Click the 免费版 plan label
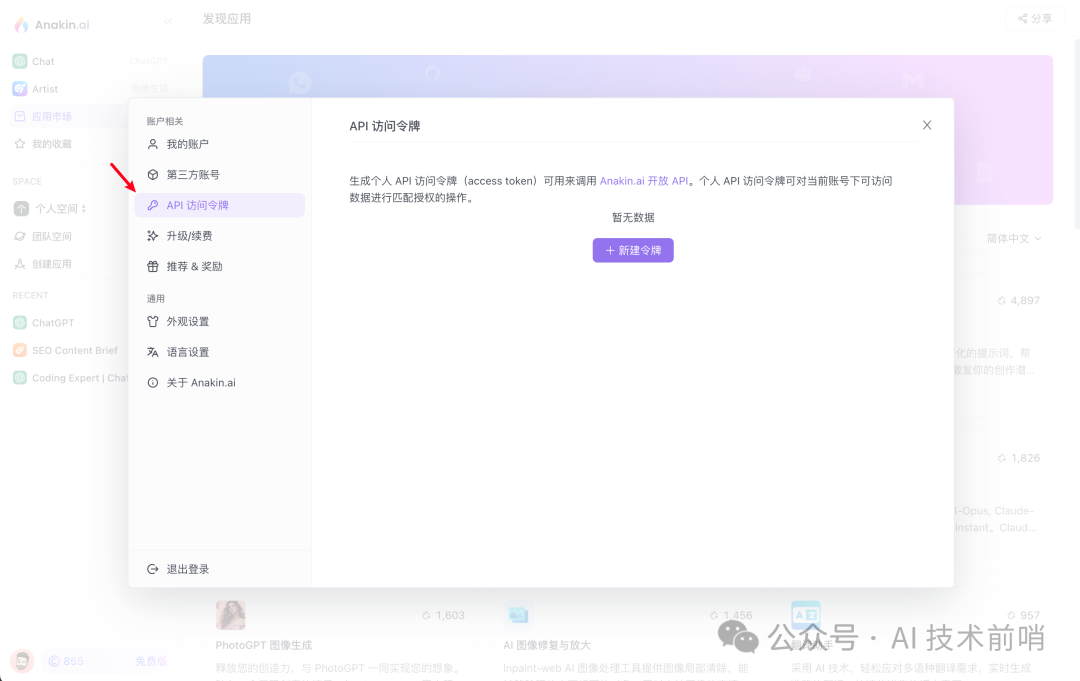 151,662
